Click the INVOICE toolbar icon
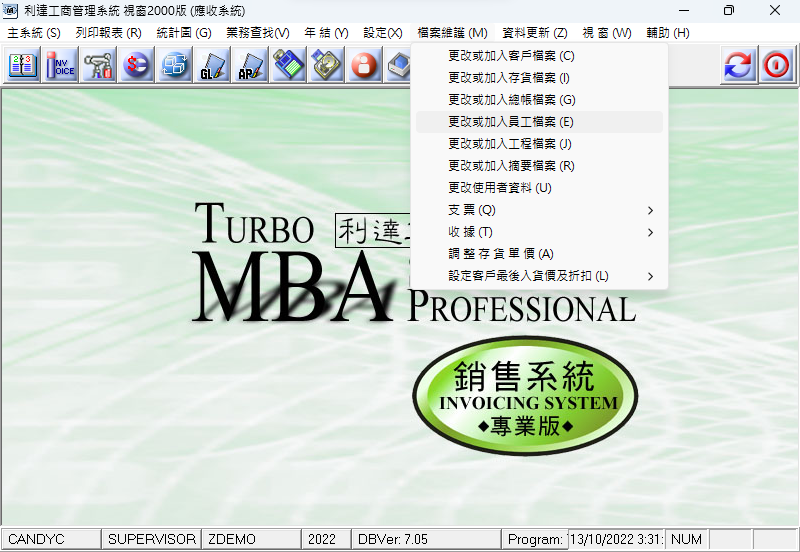The image size is (800, 552). click(61, 65)
